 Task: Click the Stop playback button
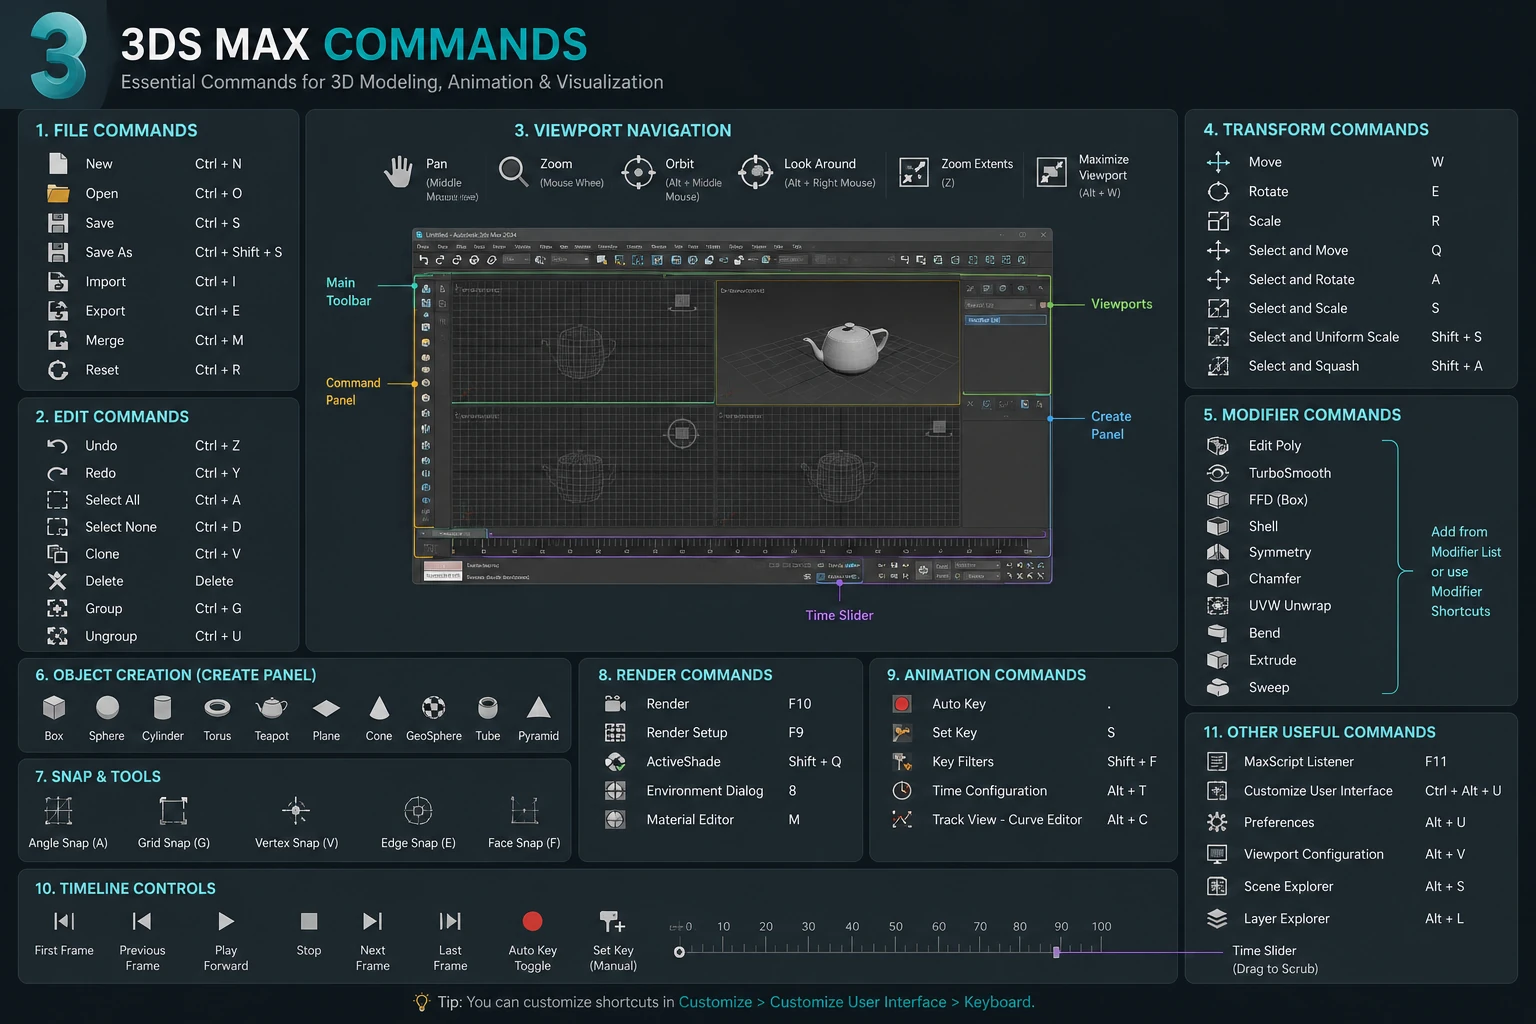click(309, 921)
